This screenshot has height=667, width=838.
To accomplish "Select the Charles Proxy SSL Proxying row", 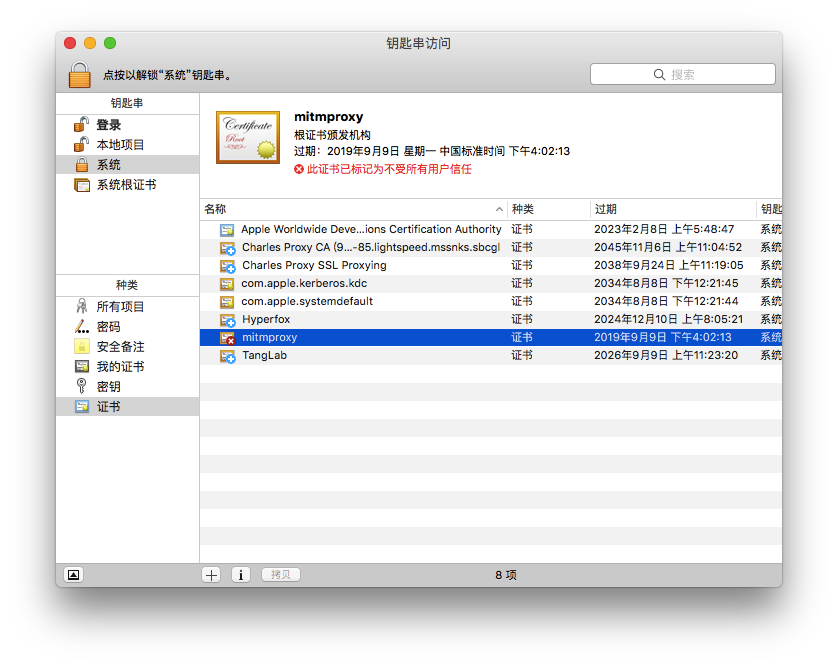I will 491,266.
